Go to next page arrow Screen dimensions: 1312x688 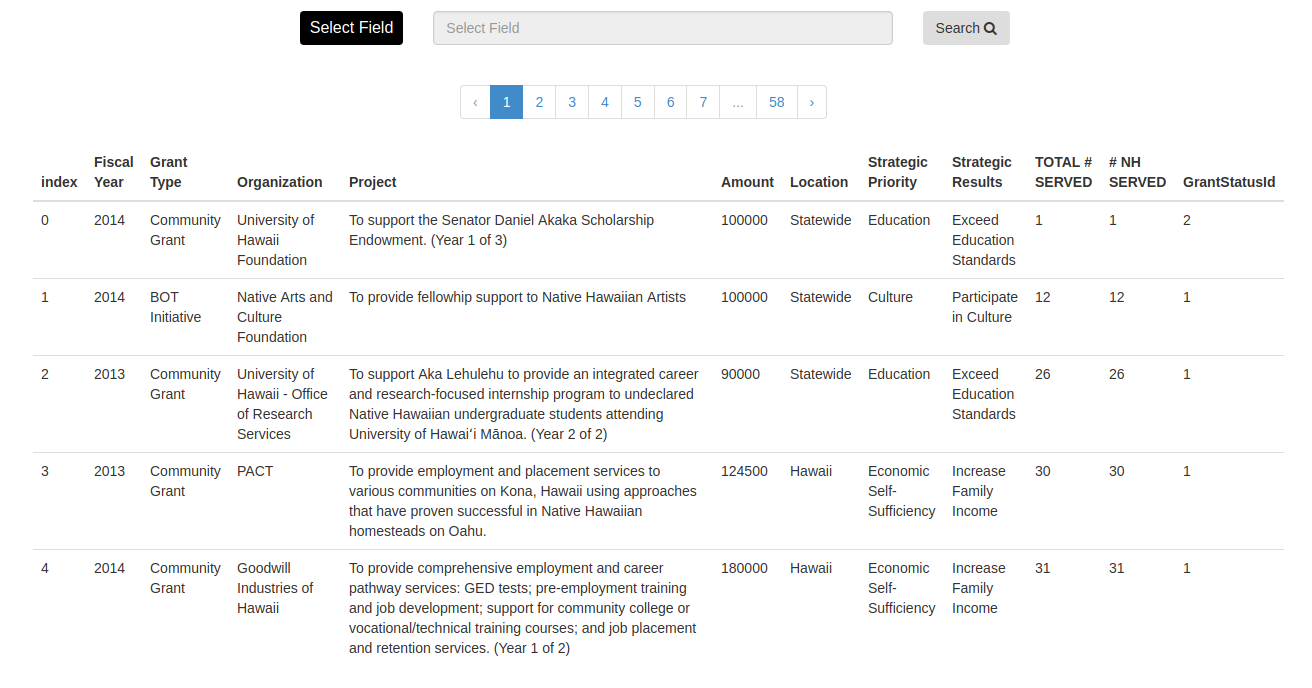(x=811, y=102)
